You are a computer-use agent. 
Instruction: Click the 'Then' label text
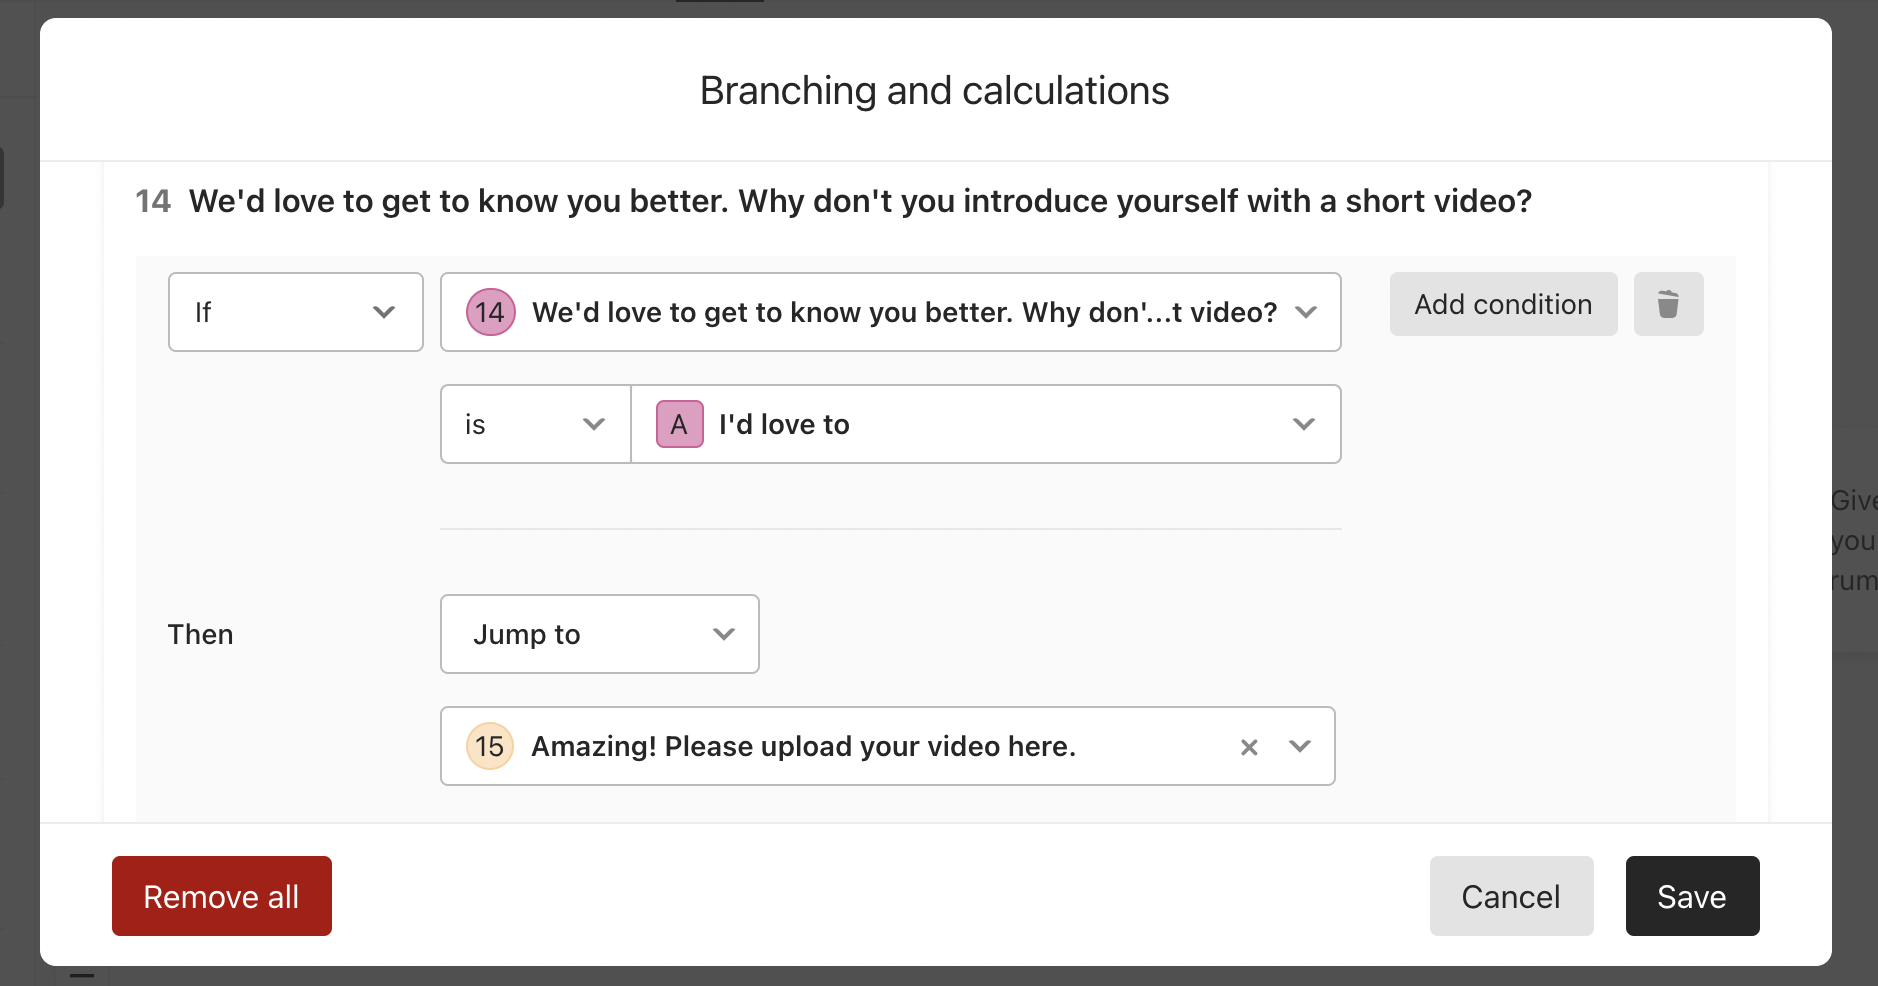(x=200, y=634)
